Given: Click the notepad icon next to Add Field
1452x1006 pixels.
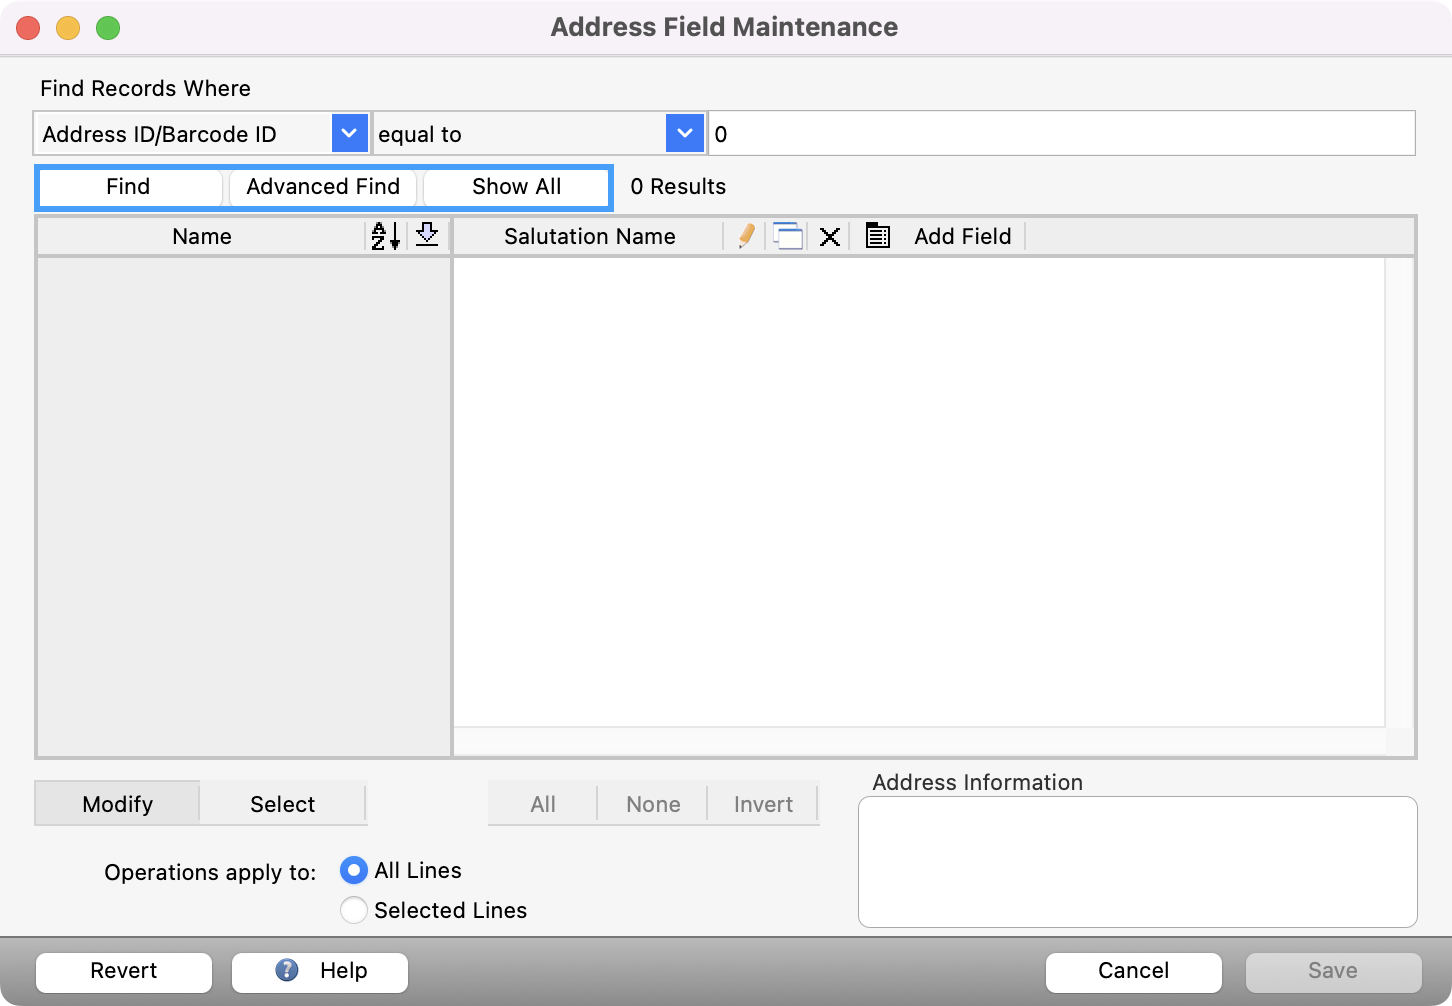Looking at the screenshot, I should pyautogui.click(x=877, y=236).
